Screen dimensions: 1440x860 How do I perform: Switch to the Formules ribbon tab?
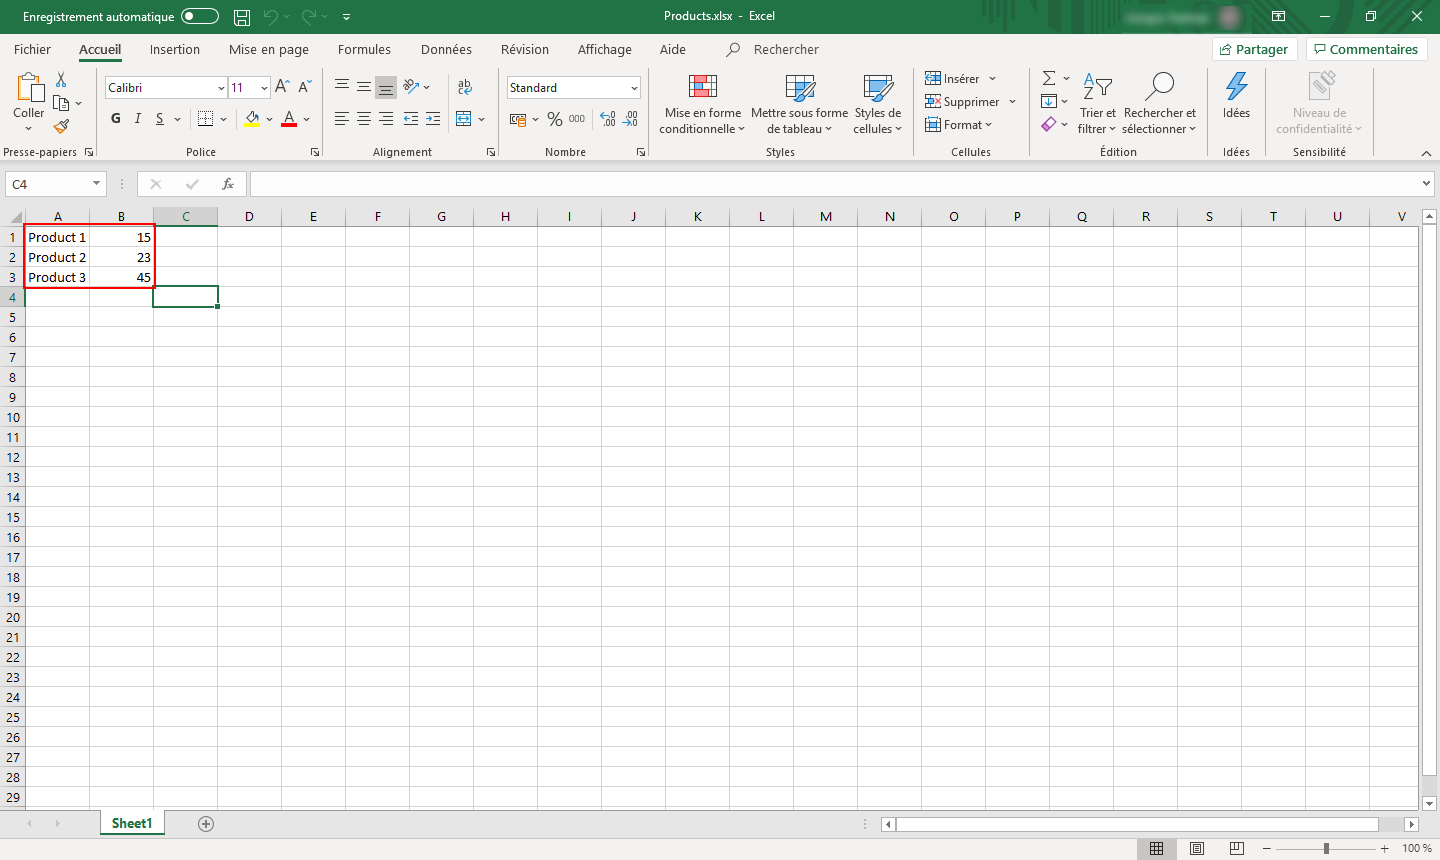tap(364, 49)
